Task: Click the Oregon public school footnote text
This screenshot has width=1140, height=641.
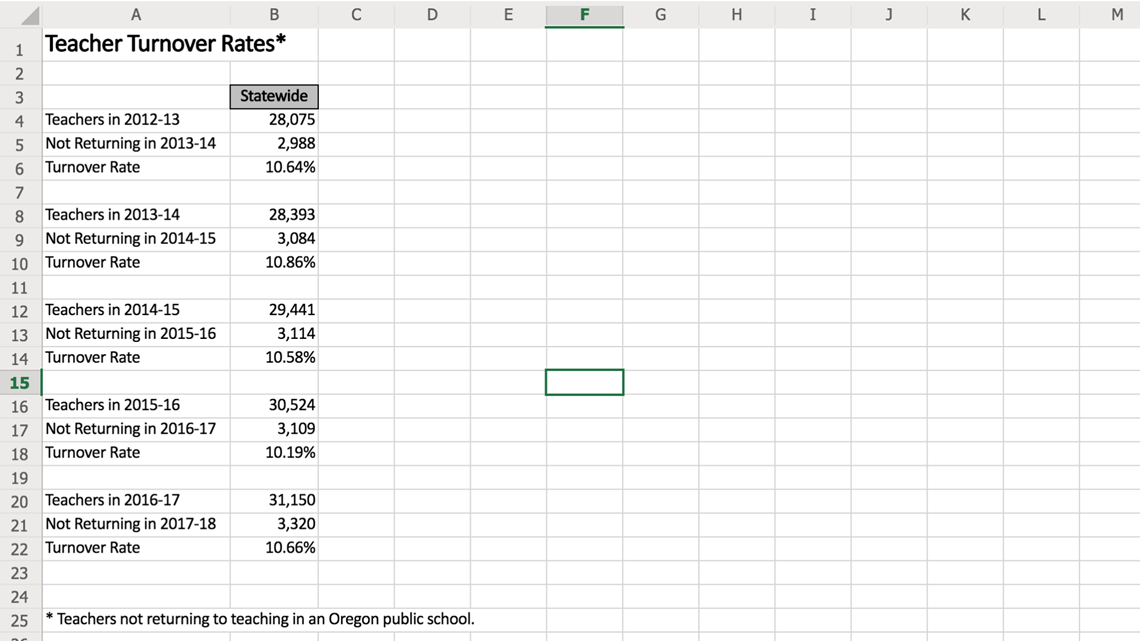Action: [x=260, y=620]
